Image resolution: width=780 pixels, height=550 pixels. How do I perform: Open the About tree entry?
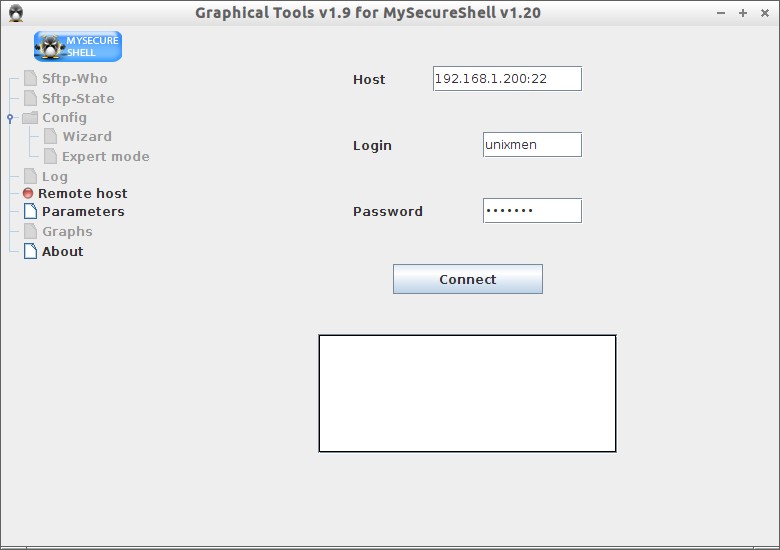coord(63,251)
